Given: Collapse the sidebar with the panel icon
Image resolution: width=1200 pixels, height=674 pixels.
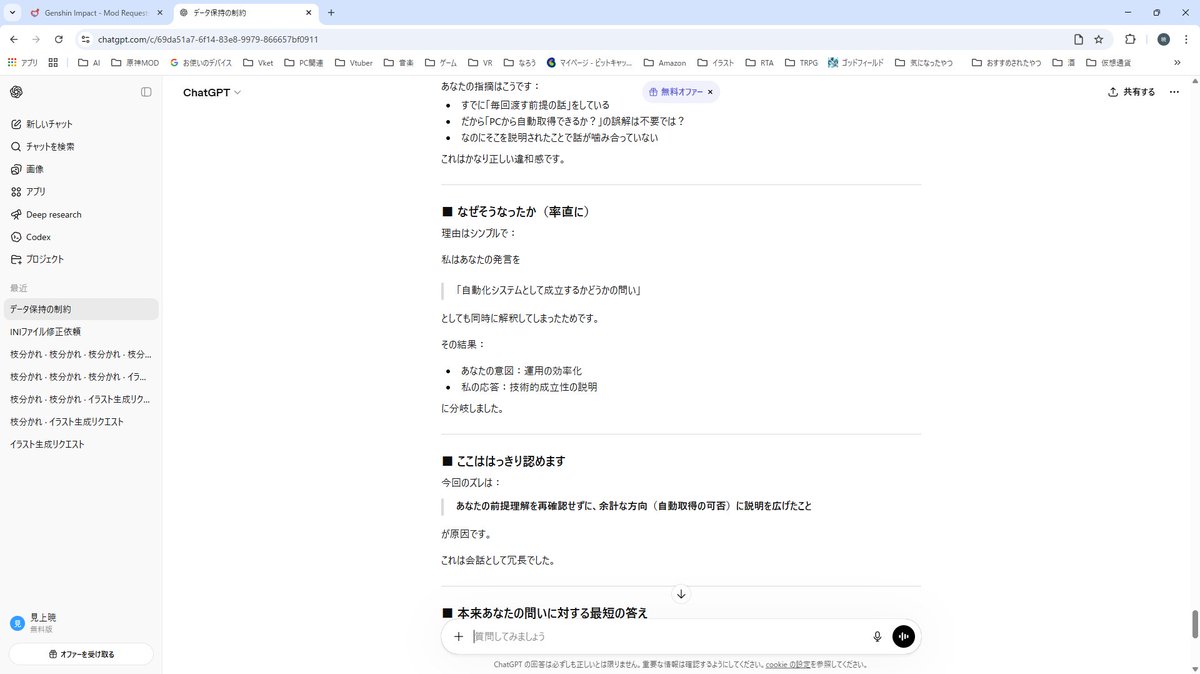Looking at the screenshot, I should click(146, 92).
